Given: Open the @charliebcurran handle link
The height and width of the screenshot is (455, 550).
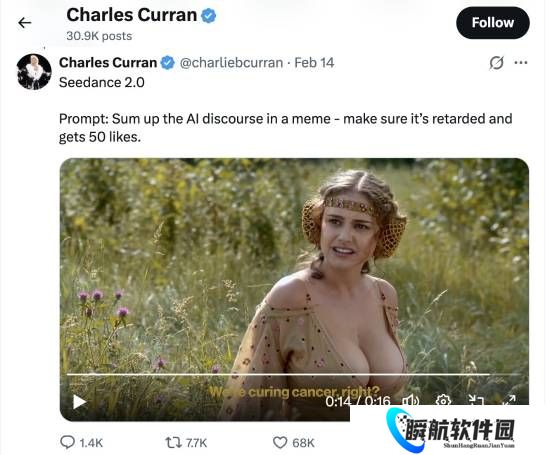Looking at the screenshot, I should pyautogui.click(x=231, y=63).
